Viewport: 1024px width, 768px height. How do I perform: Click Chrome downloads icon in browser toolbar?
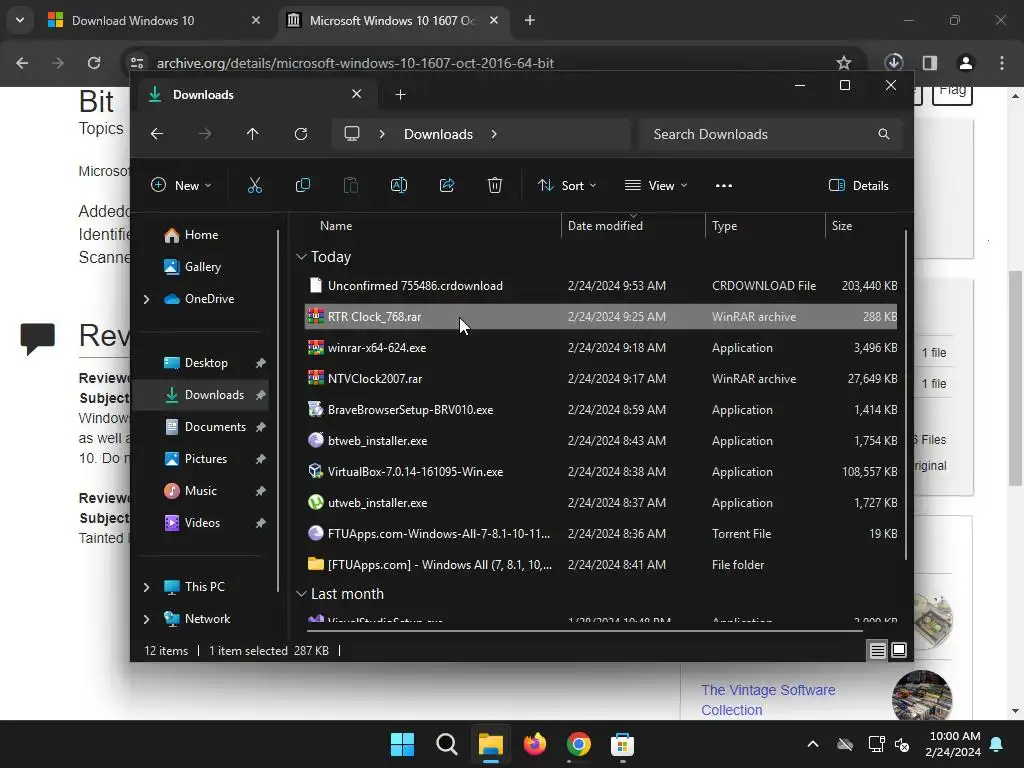click(893, 63)
